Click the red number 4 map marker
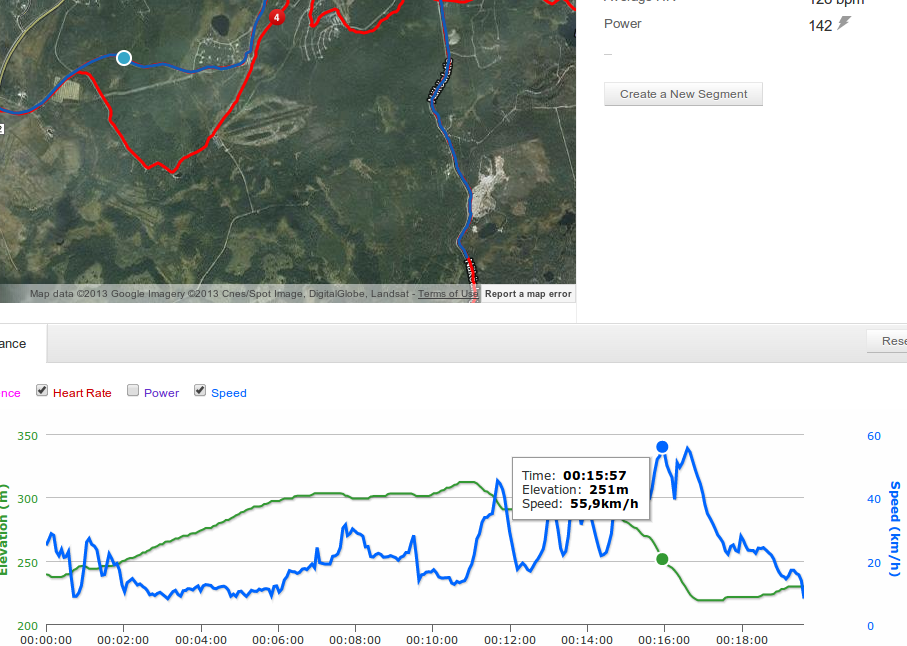Viewport: 907px width, 646px height. (277, 16)
